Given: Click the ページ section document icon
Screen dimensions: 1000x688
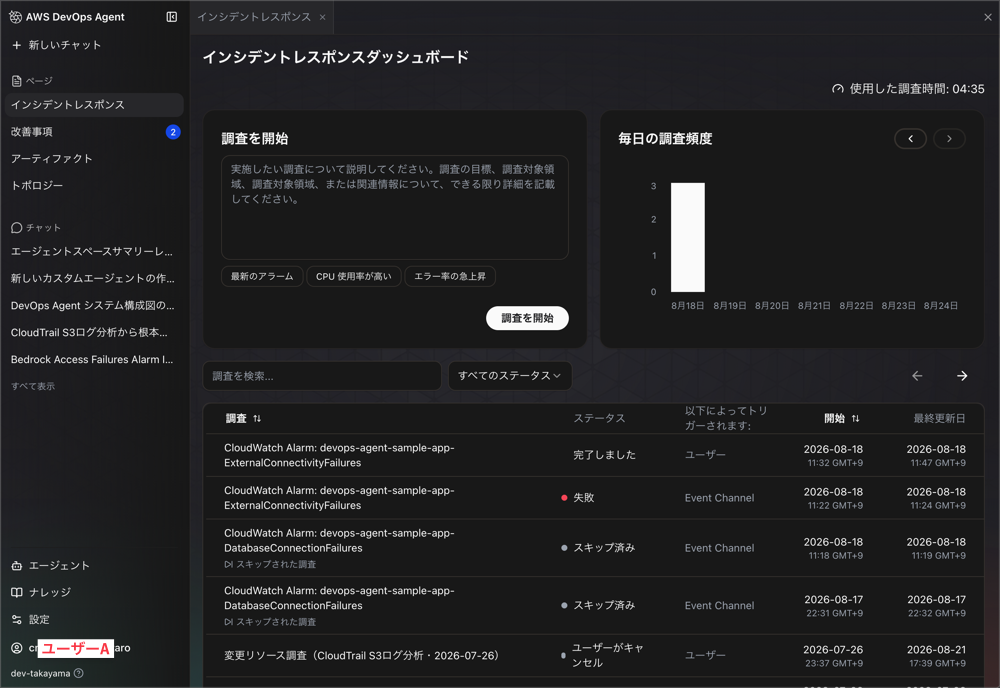Looking at the screenshot, I should pos(17,81).
